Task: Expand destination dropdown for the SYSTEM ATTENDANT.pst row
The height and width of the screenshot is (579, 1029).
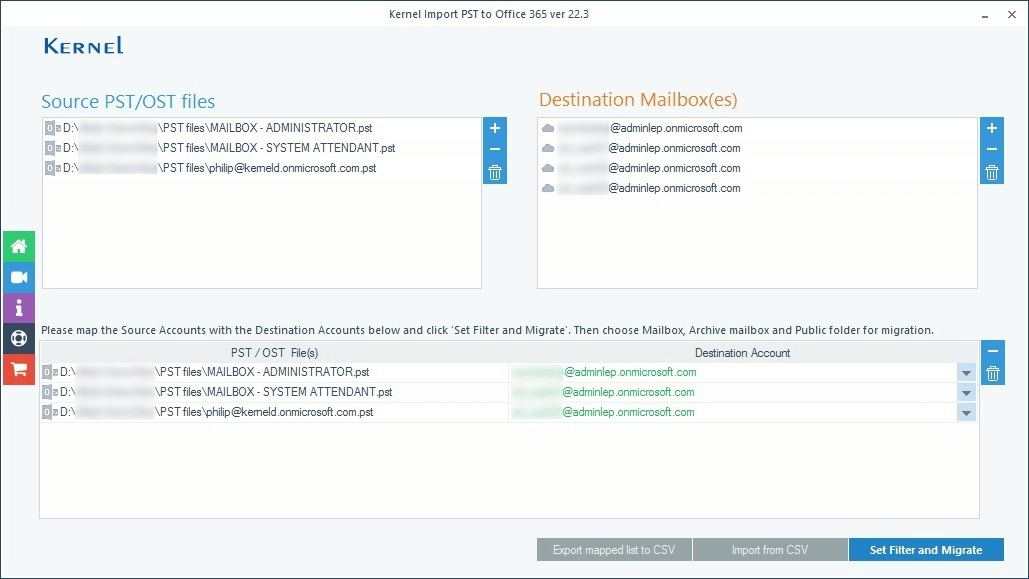Action: [966, 393]
